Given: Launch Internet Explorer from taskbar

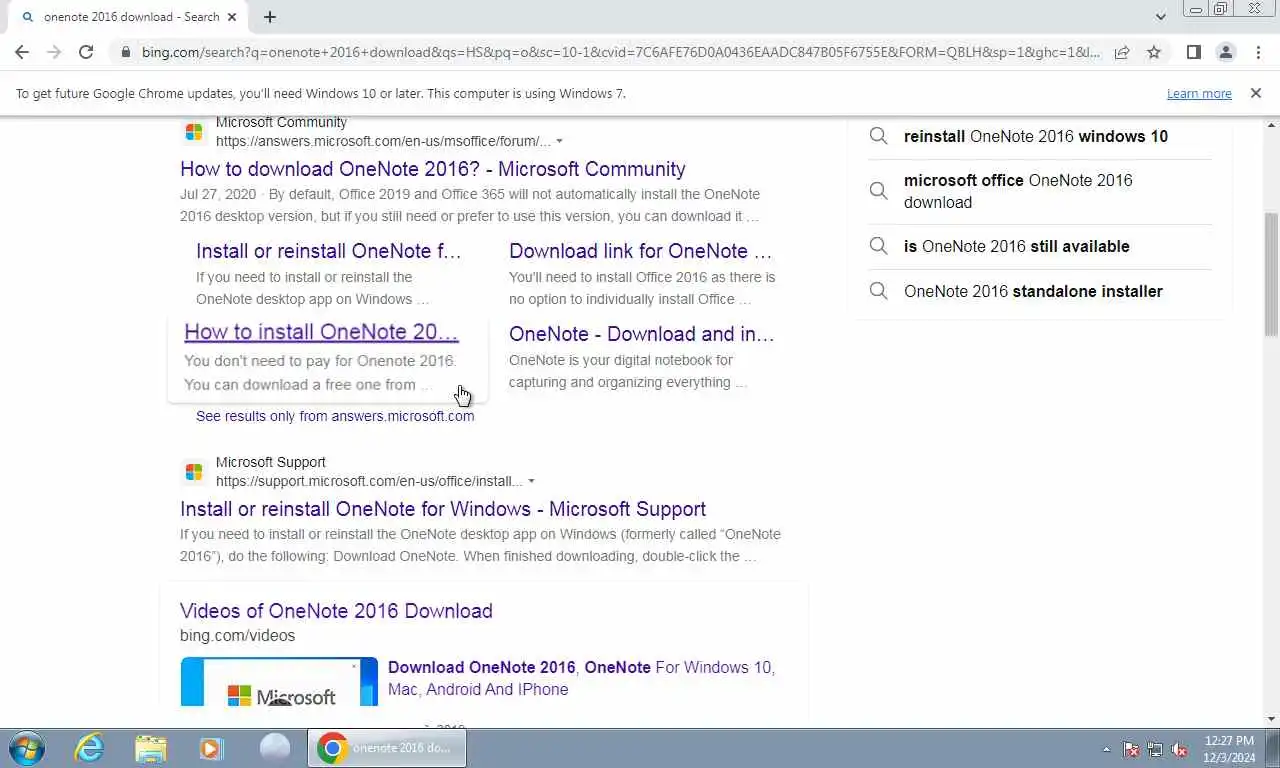Looking at the screenshot, I should [89, 748].
